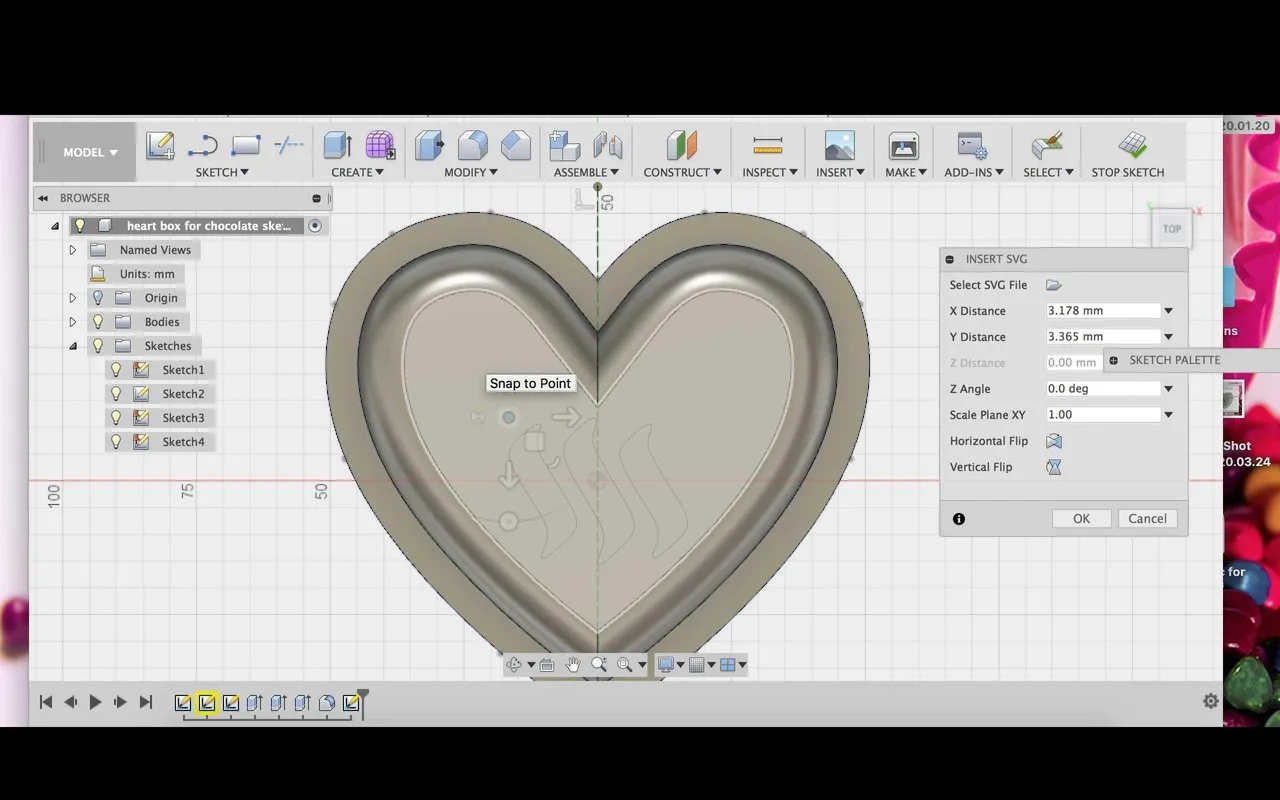Pick the Chamfer tool icon
This screenshot has width=1280, height=800.
tap(516, 146)
